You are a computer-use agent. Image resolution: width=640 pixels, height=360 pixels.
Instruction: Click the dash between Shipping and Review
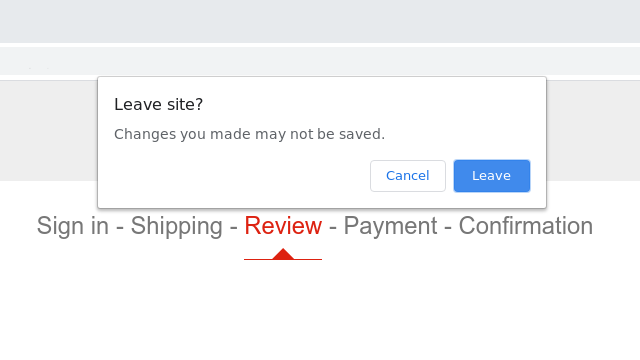(x=233, y=227)
